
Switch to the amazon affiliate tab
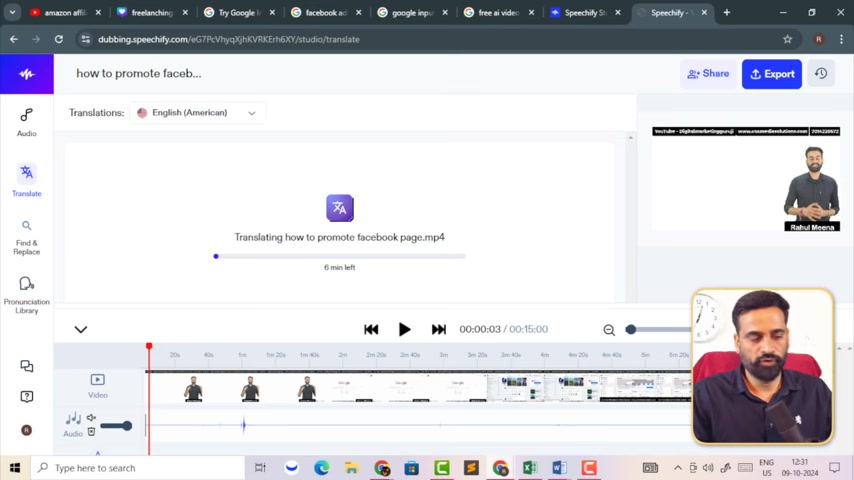[65, 13]
